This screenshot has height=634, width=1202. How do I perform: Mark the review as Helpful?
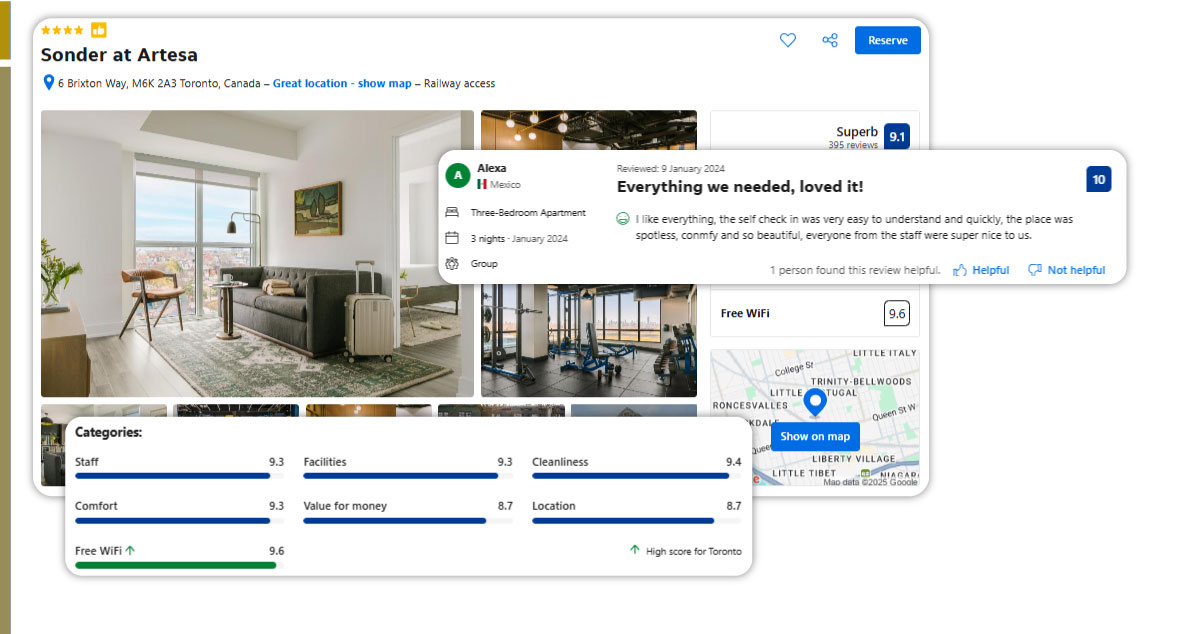click(981, 270)
